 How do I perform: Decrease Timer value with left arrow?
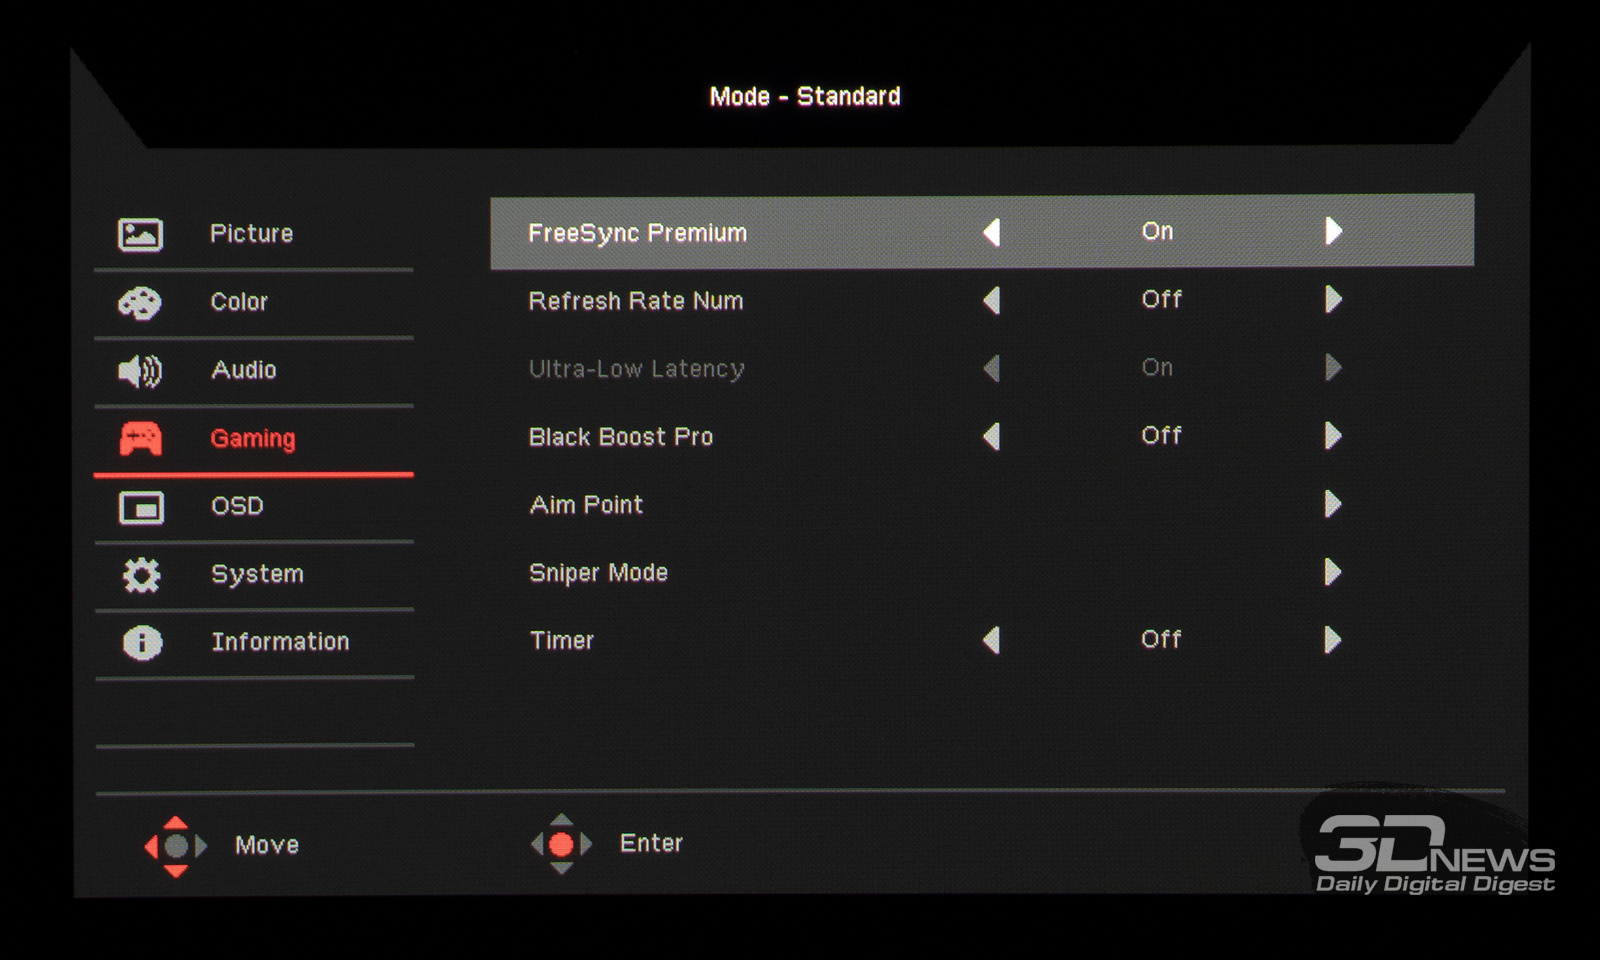coord(991,640)
